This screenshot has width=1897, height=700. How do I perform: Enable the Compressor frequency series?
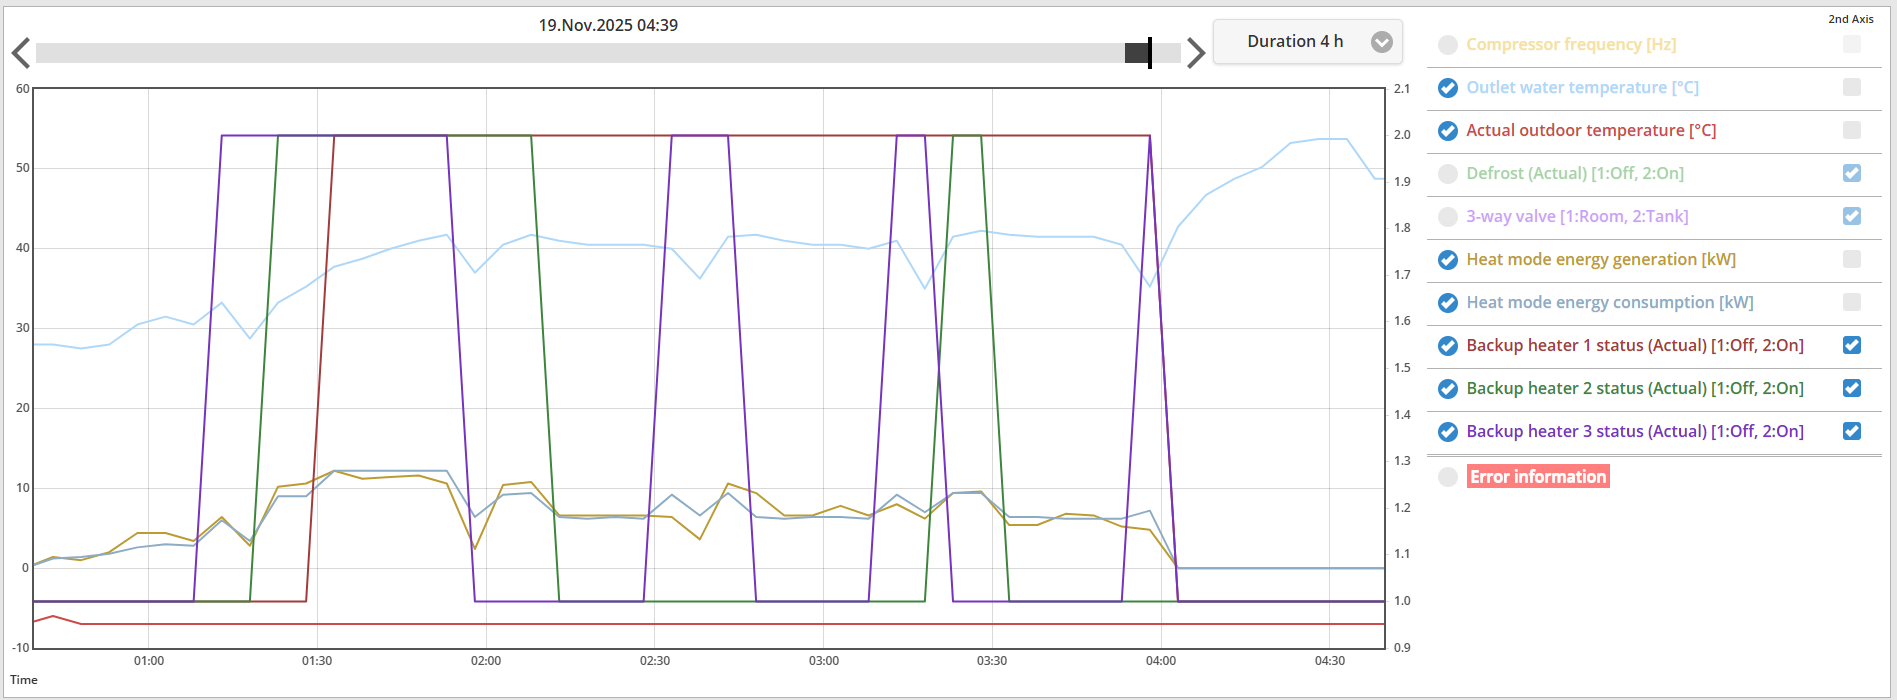point(1447,45)
